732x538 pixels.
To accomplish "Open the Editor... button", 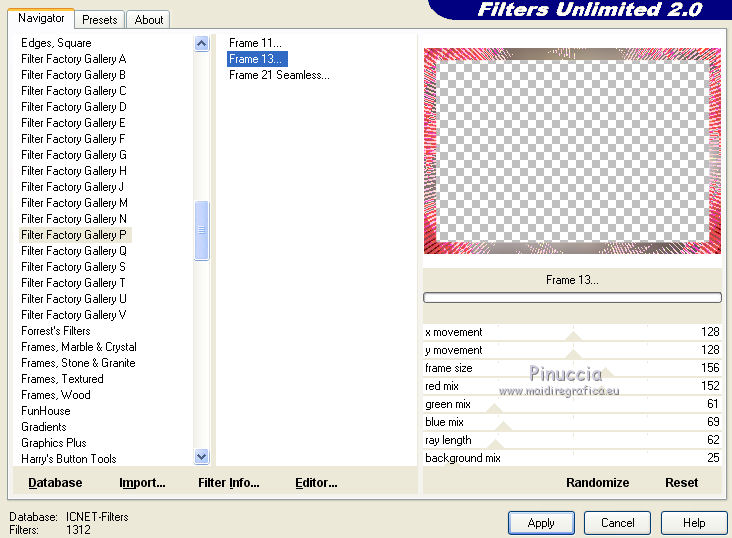I will click(x=316, y=482).
